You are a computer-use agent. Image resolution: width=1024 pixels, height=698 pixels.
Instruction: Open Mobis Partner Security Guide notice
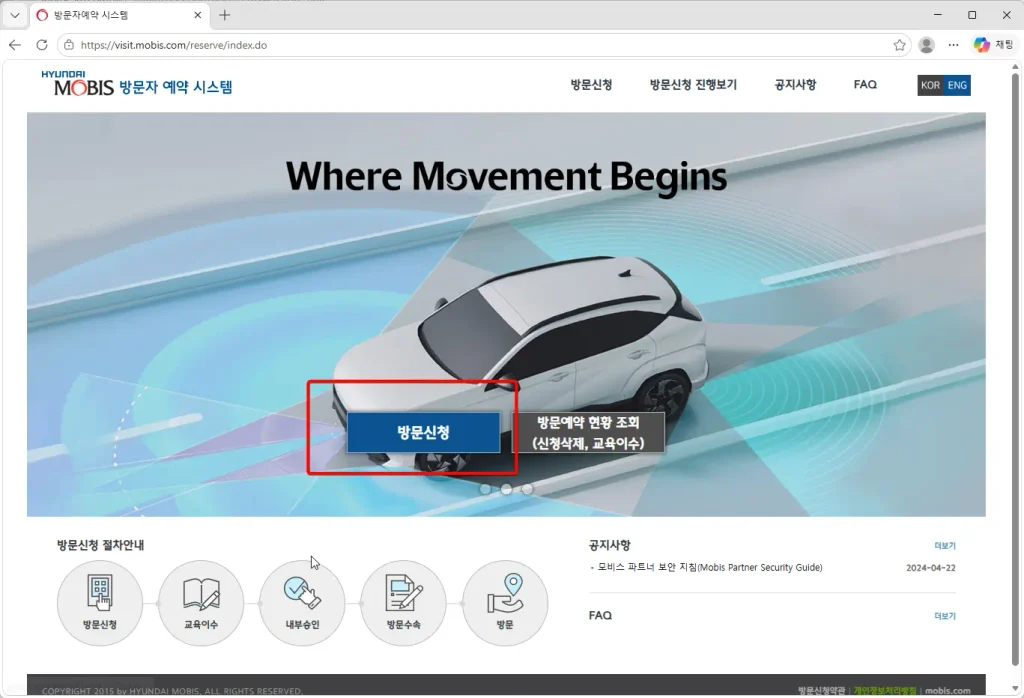click(709, 568)
